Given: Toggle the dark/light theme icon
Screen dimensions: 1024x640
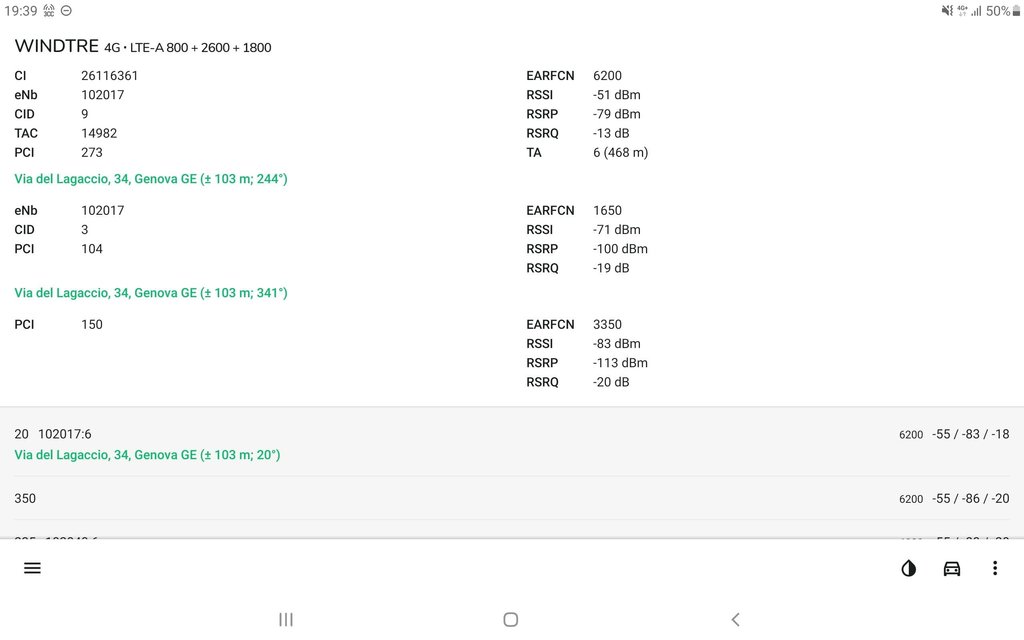Looking at the screenshot, I should tap(908, 568).
